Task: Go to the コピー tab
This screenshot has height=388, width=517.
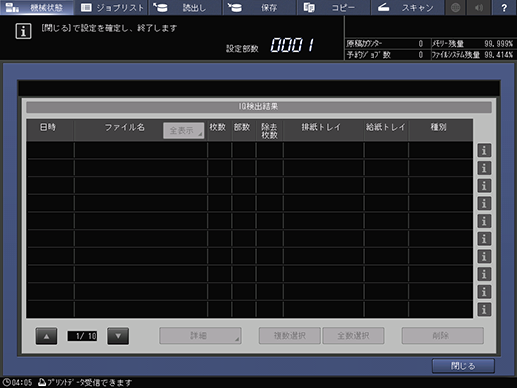Action: (x=333, y=7)
